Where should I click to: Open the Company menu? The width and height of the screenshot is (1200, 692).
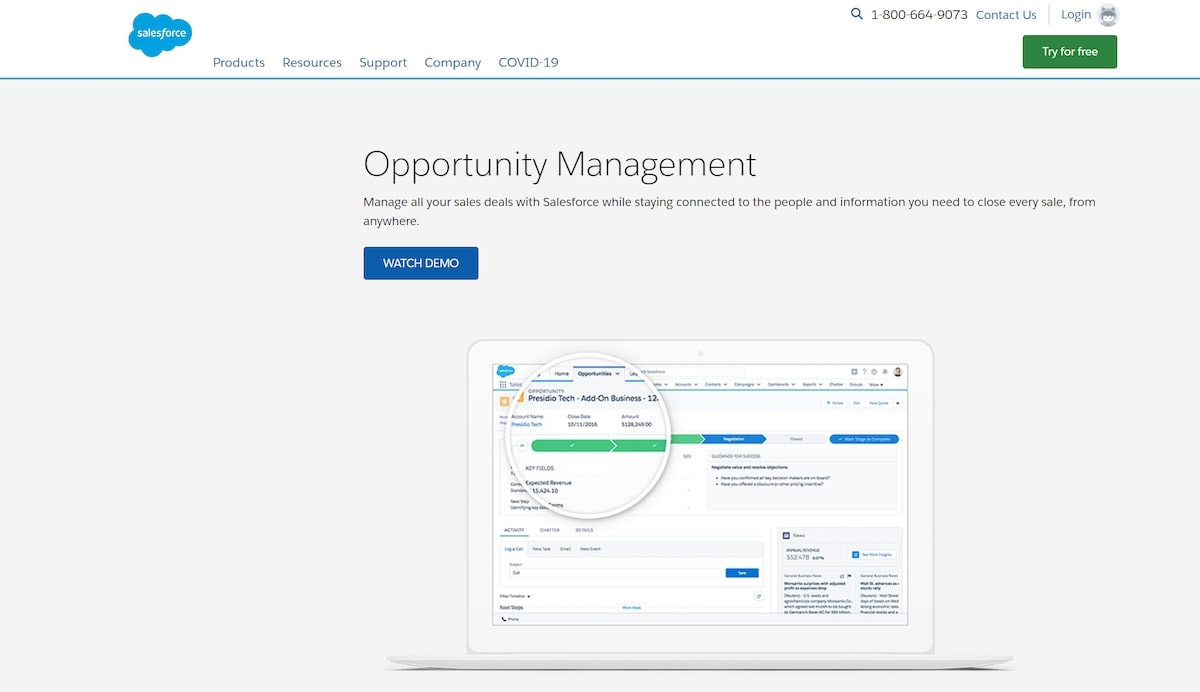[x=453, y=62]
